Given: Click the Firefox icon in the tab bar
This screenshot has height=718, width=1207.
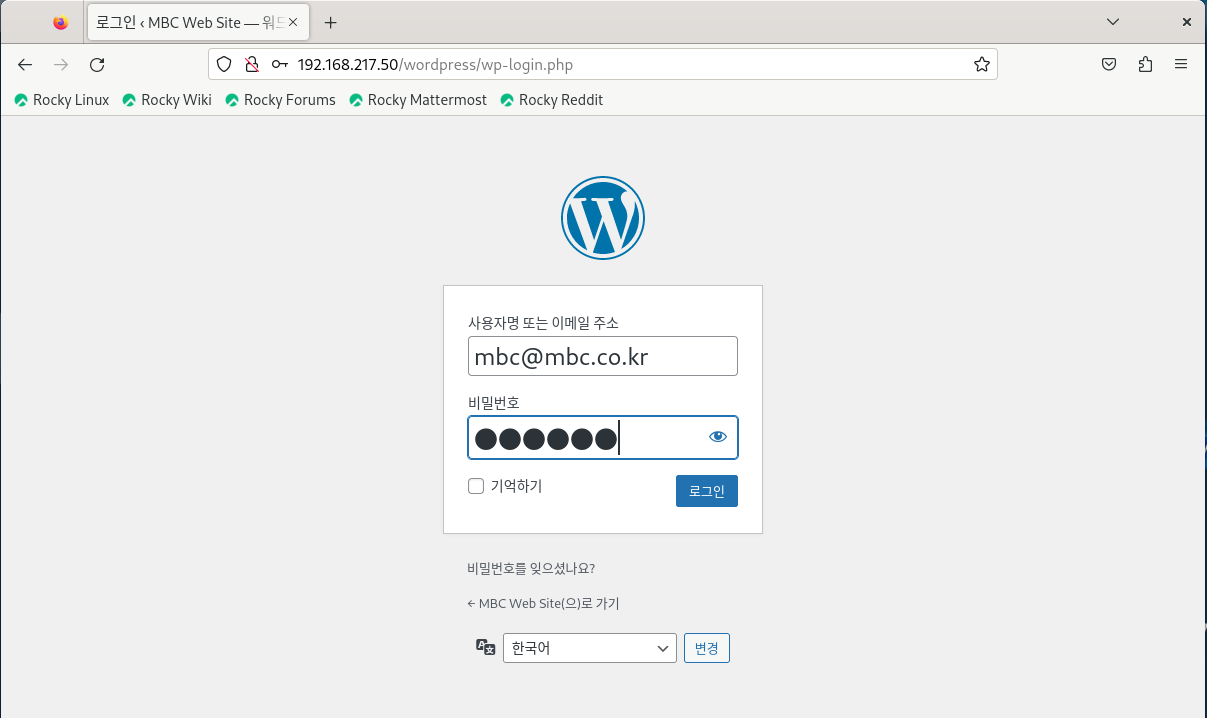Looking at the screenshot, I should [61, 22].
